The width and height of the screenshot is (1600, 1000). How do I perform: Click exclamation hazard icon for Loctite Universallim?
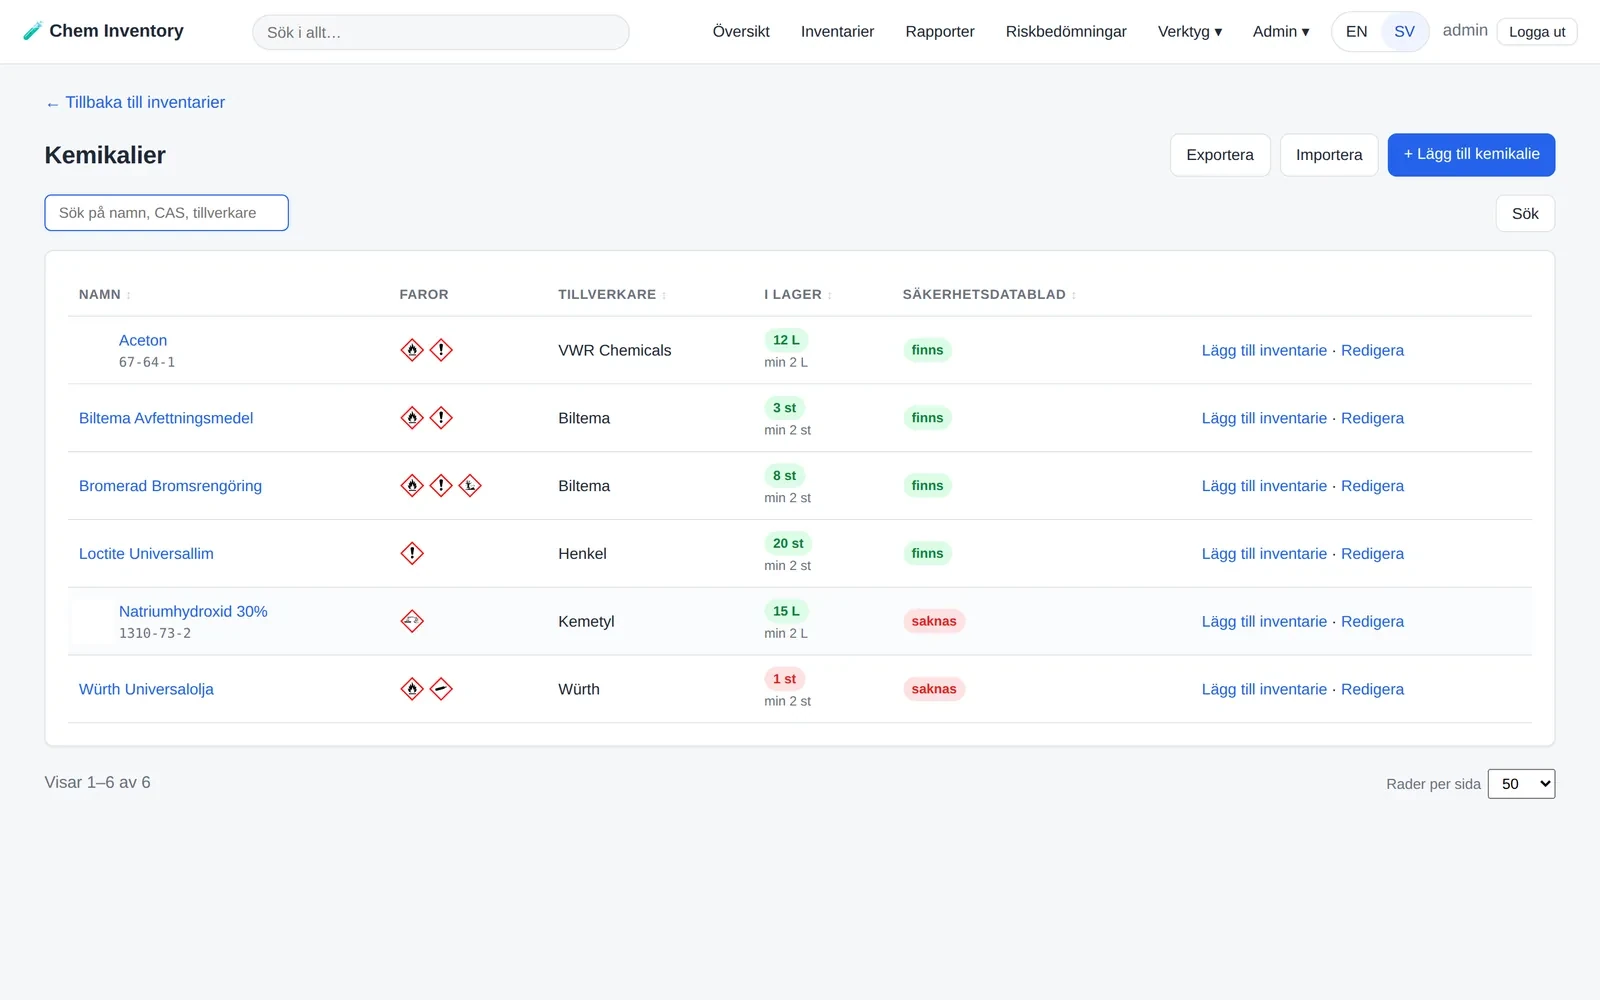(x=412, y=553)
